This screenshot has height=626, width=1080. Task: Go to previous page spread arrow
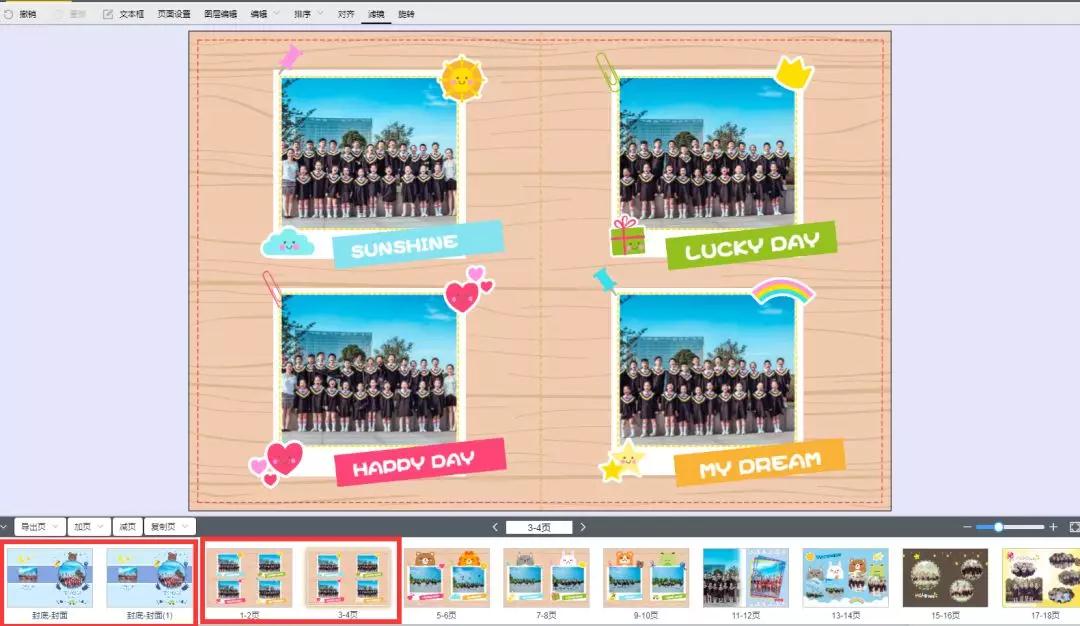coord(495,527)
